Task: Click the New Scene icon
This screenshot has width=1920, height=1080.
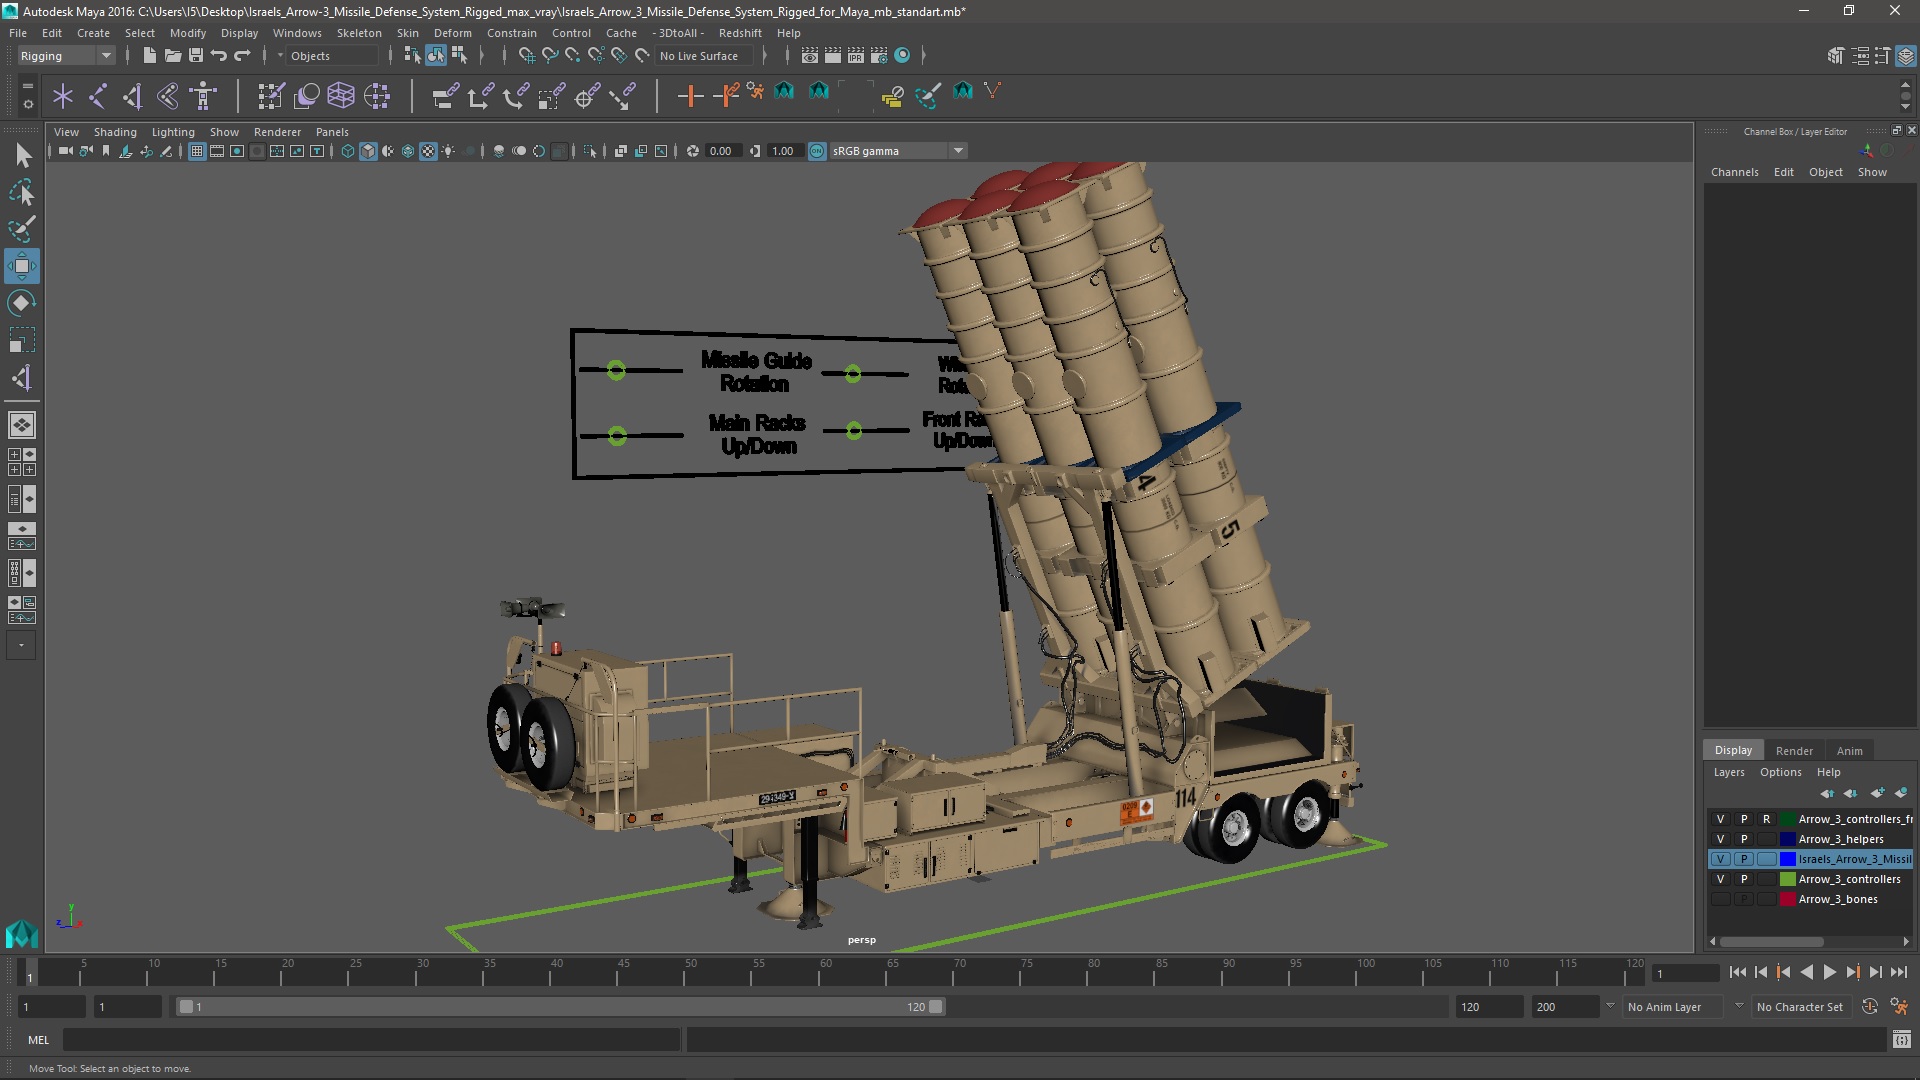Action: (149, 56)
